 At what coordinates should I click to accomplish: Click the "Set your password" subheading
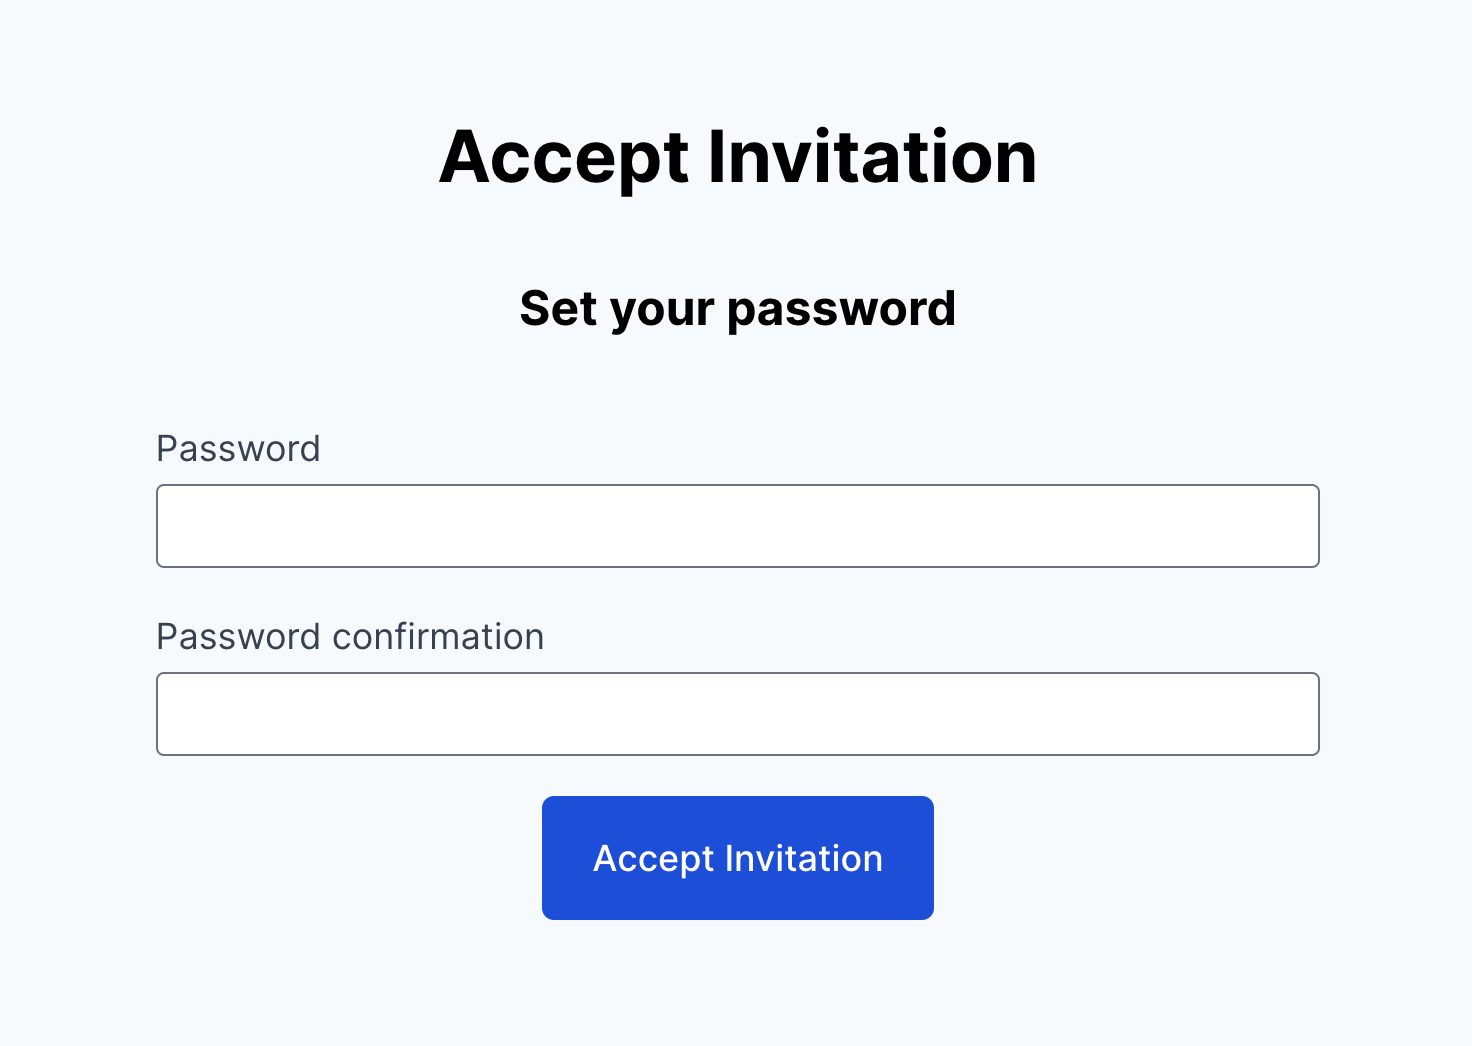(x=737, y=308)
